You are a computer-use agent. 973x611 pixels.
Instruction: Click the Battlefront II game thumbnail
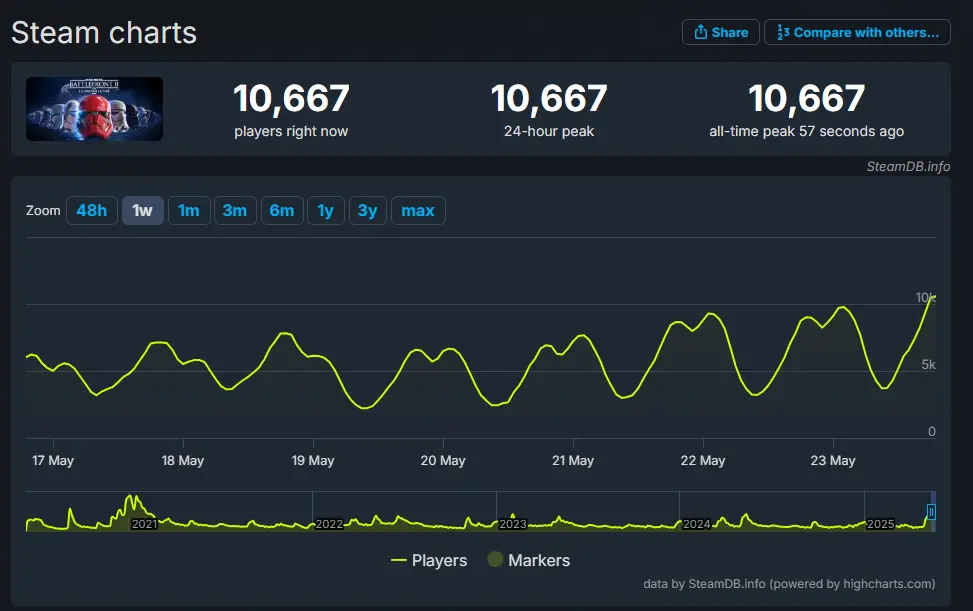[x=94, y=109]
